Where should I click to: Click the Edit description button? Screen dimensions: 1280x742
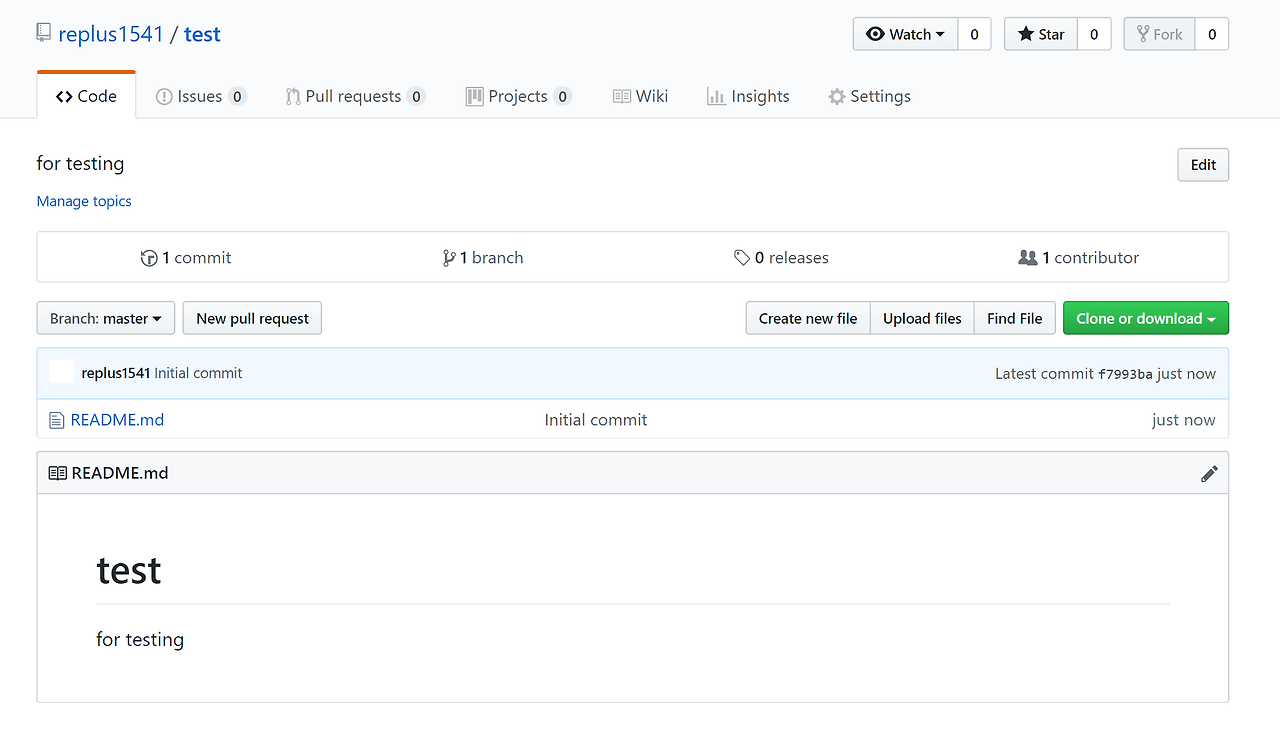tap(1203, 165)
